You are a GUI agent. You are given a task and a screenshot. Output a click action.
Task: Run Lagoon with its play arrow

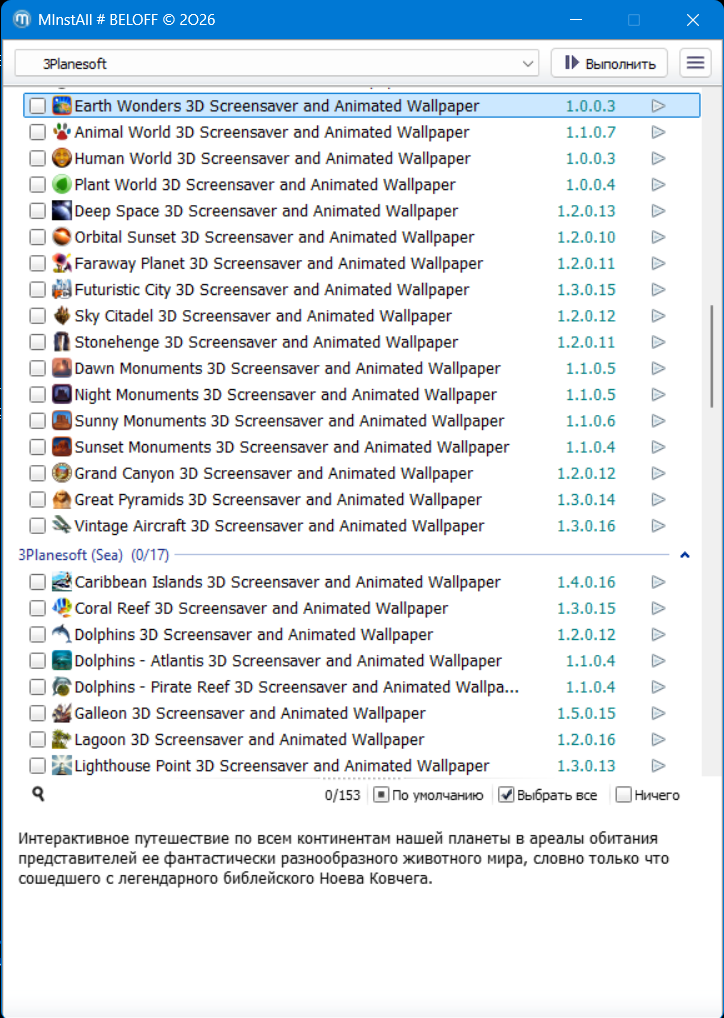[x=658, y=739]
